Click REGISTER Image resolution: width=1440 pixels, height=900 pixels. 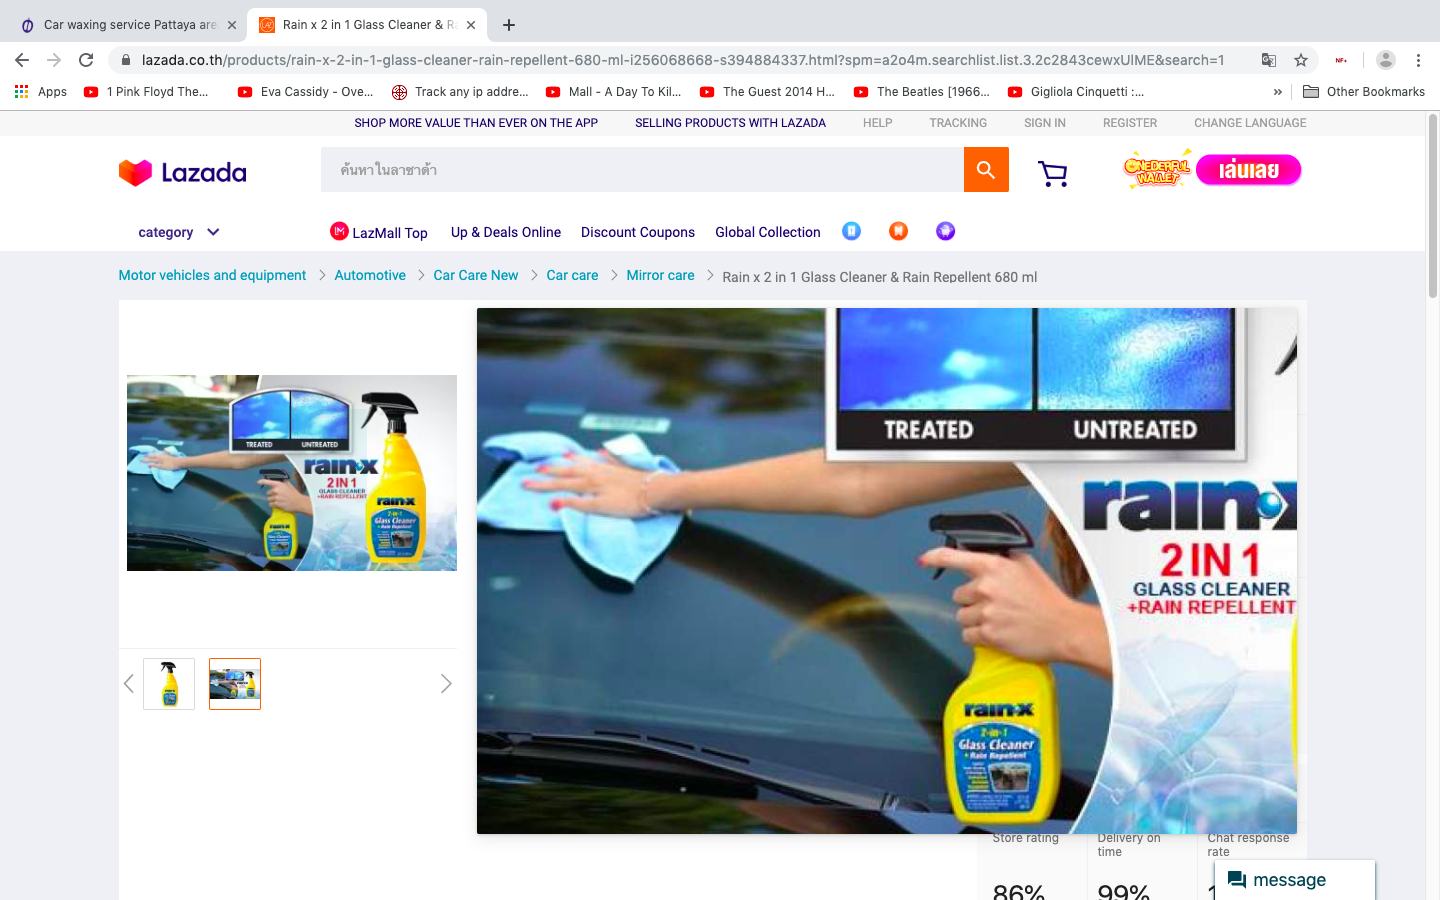coord(1129,123)
